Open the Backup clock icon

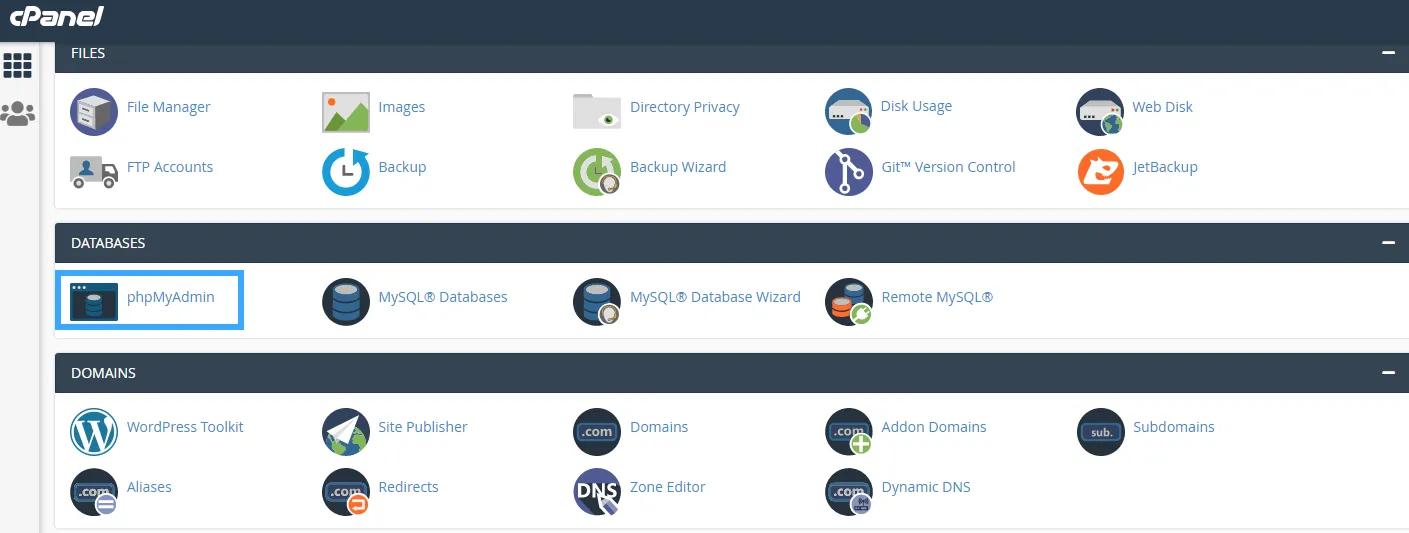point(346,171)
